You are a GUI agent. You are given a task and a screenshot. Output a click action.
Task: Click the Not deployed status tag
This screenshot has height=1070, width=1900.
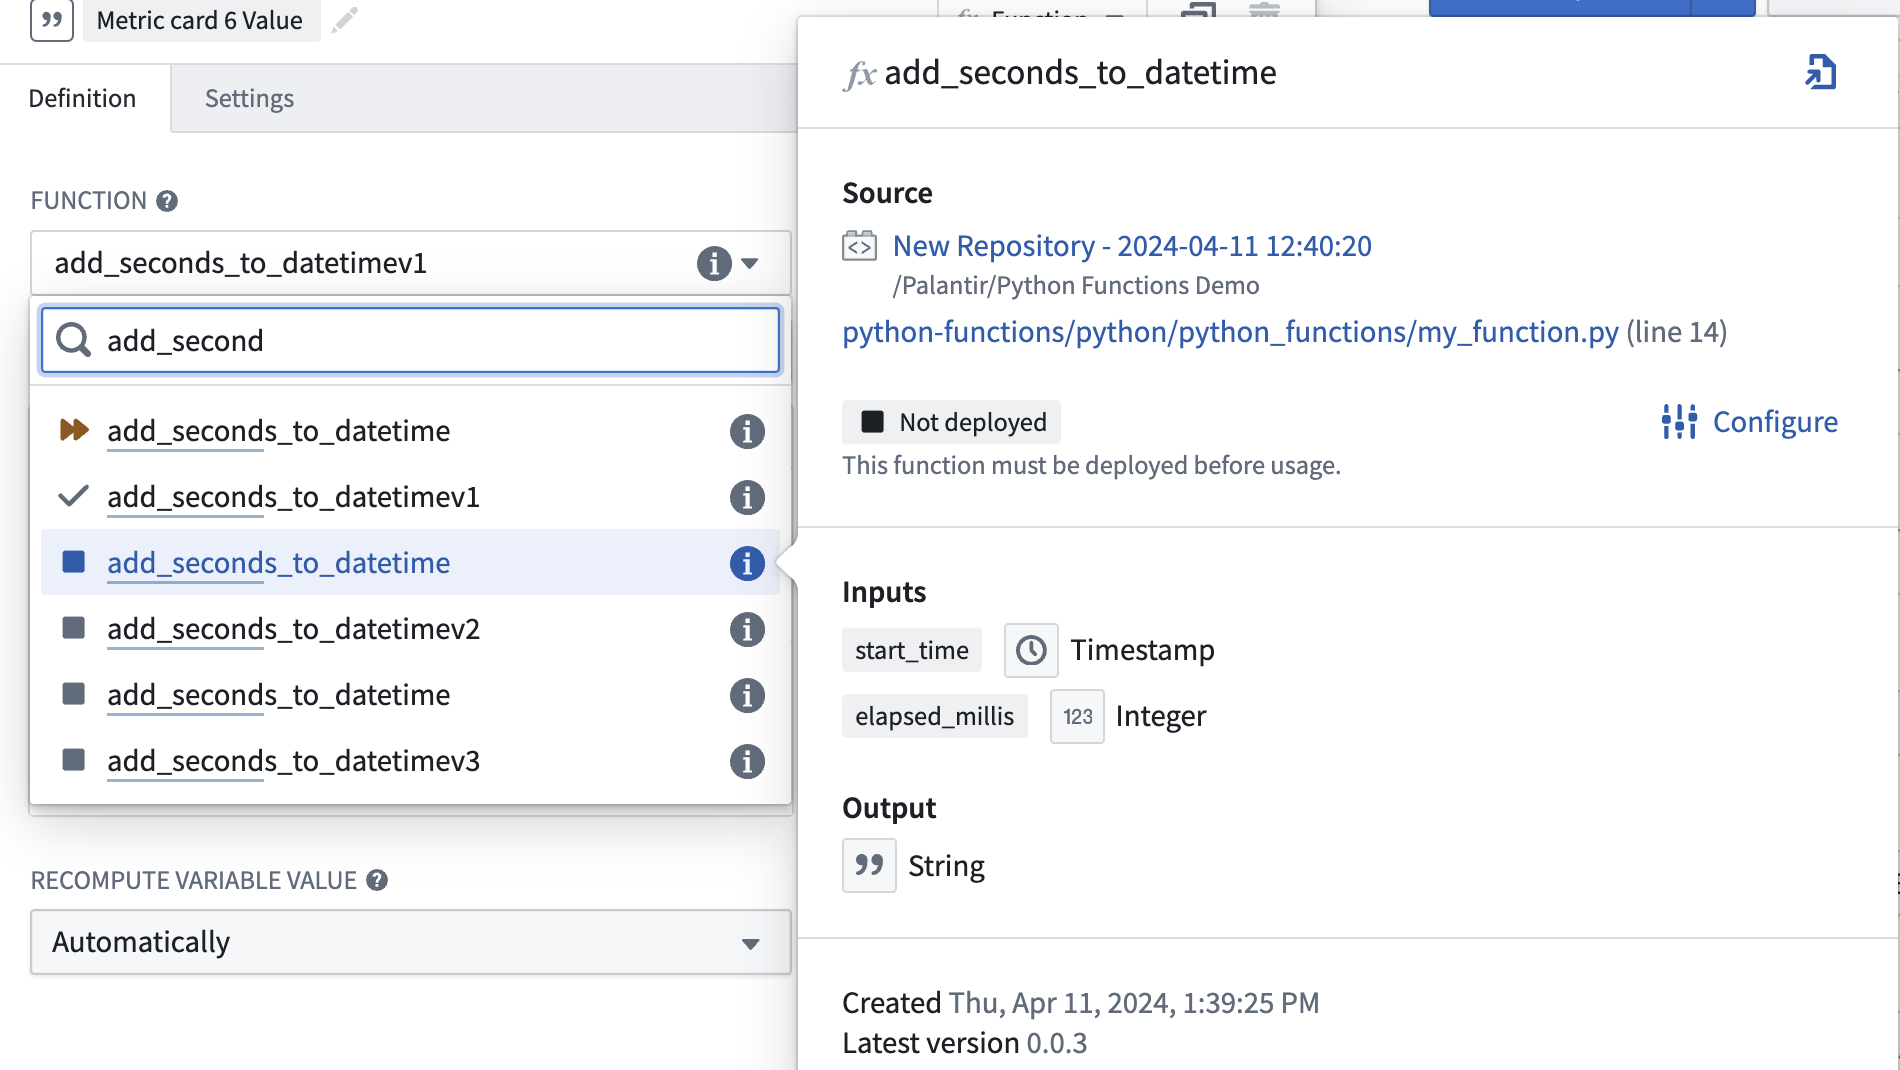point(951,422)
